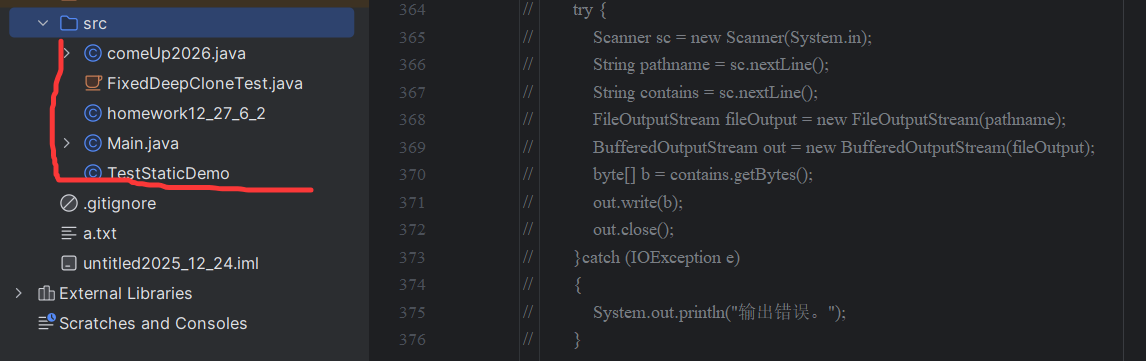Place cursor on 'String contains = sc.nextLine();'
Screen dimensions: 1146x361
[705, 93]
